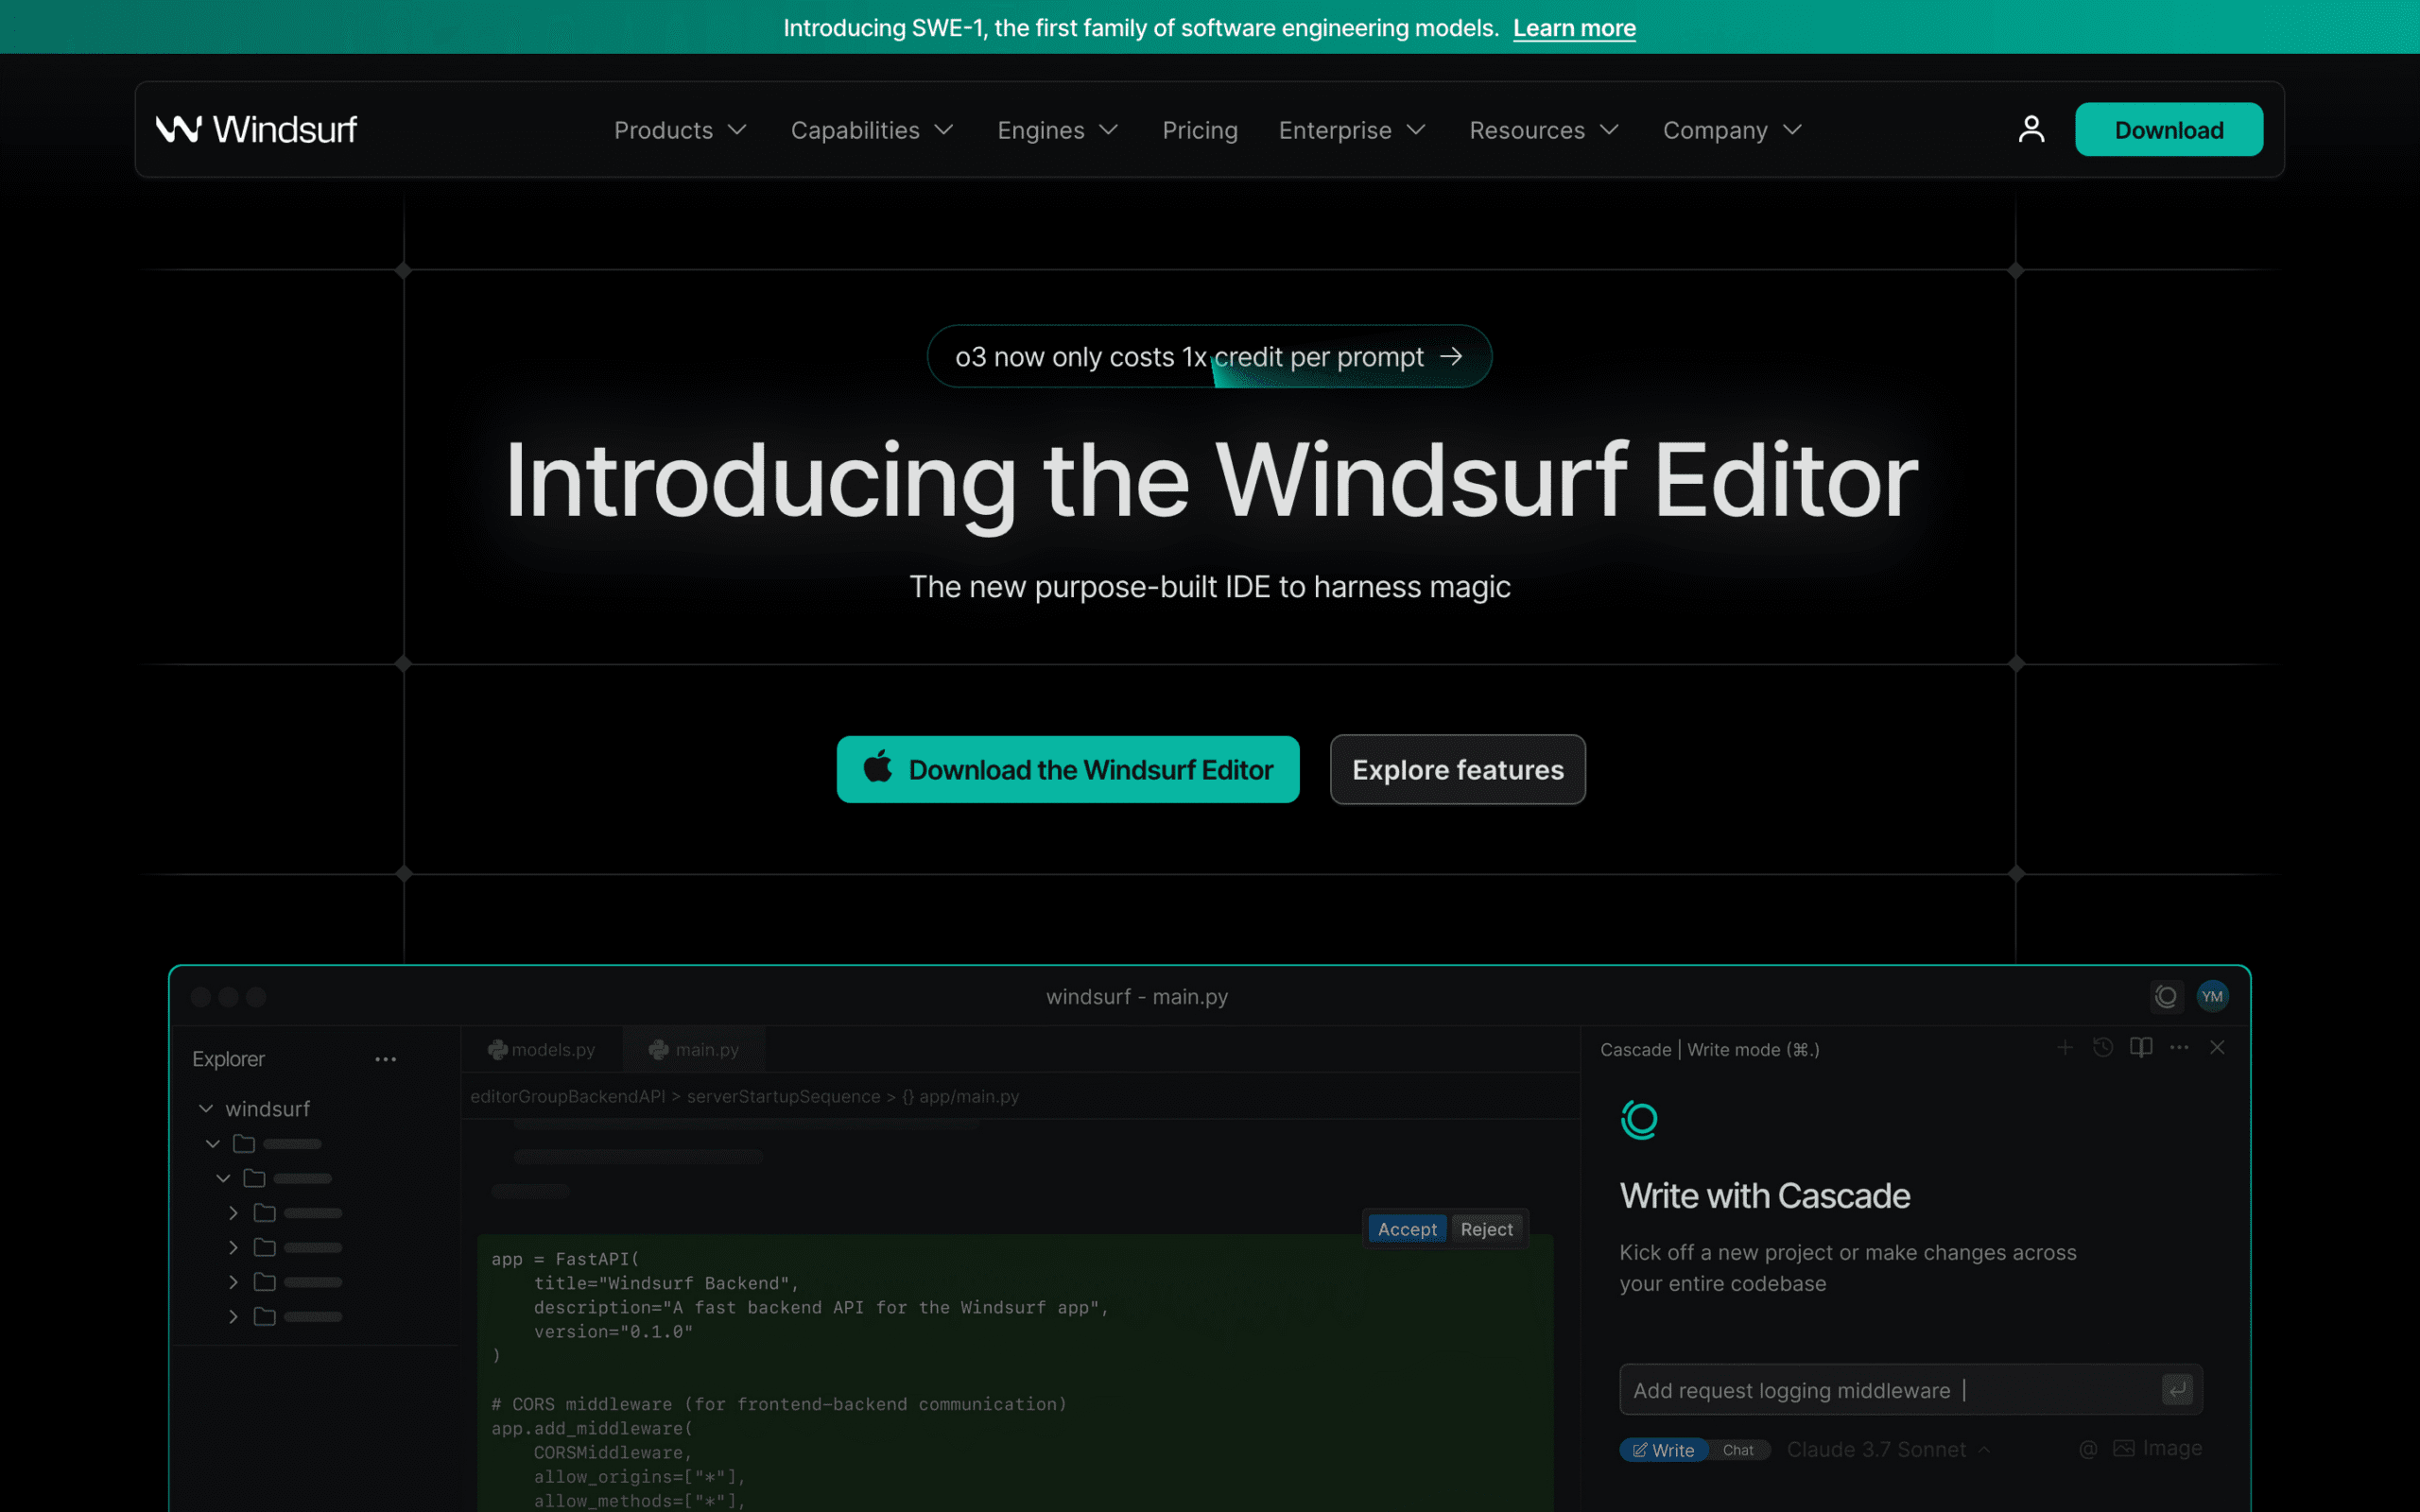The height and width of the screenshot is (1512, 2420).
Task: Open Cascade history clock icon
Action: click(x=2103, y=1047)
